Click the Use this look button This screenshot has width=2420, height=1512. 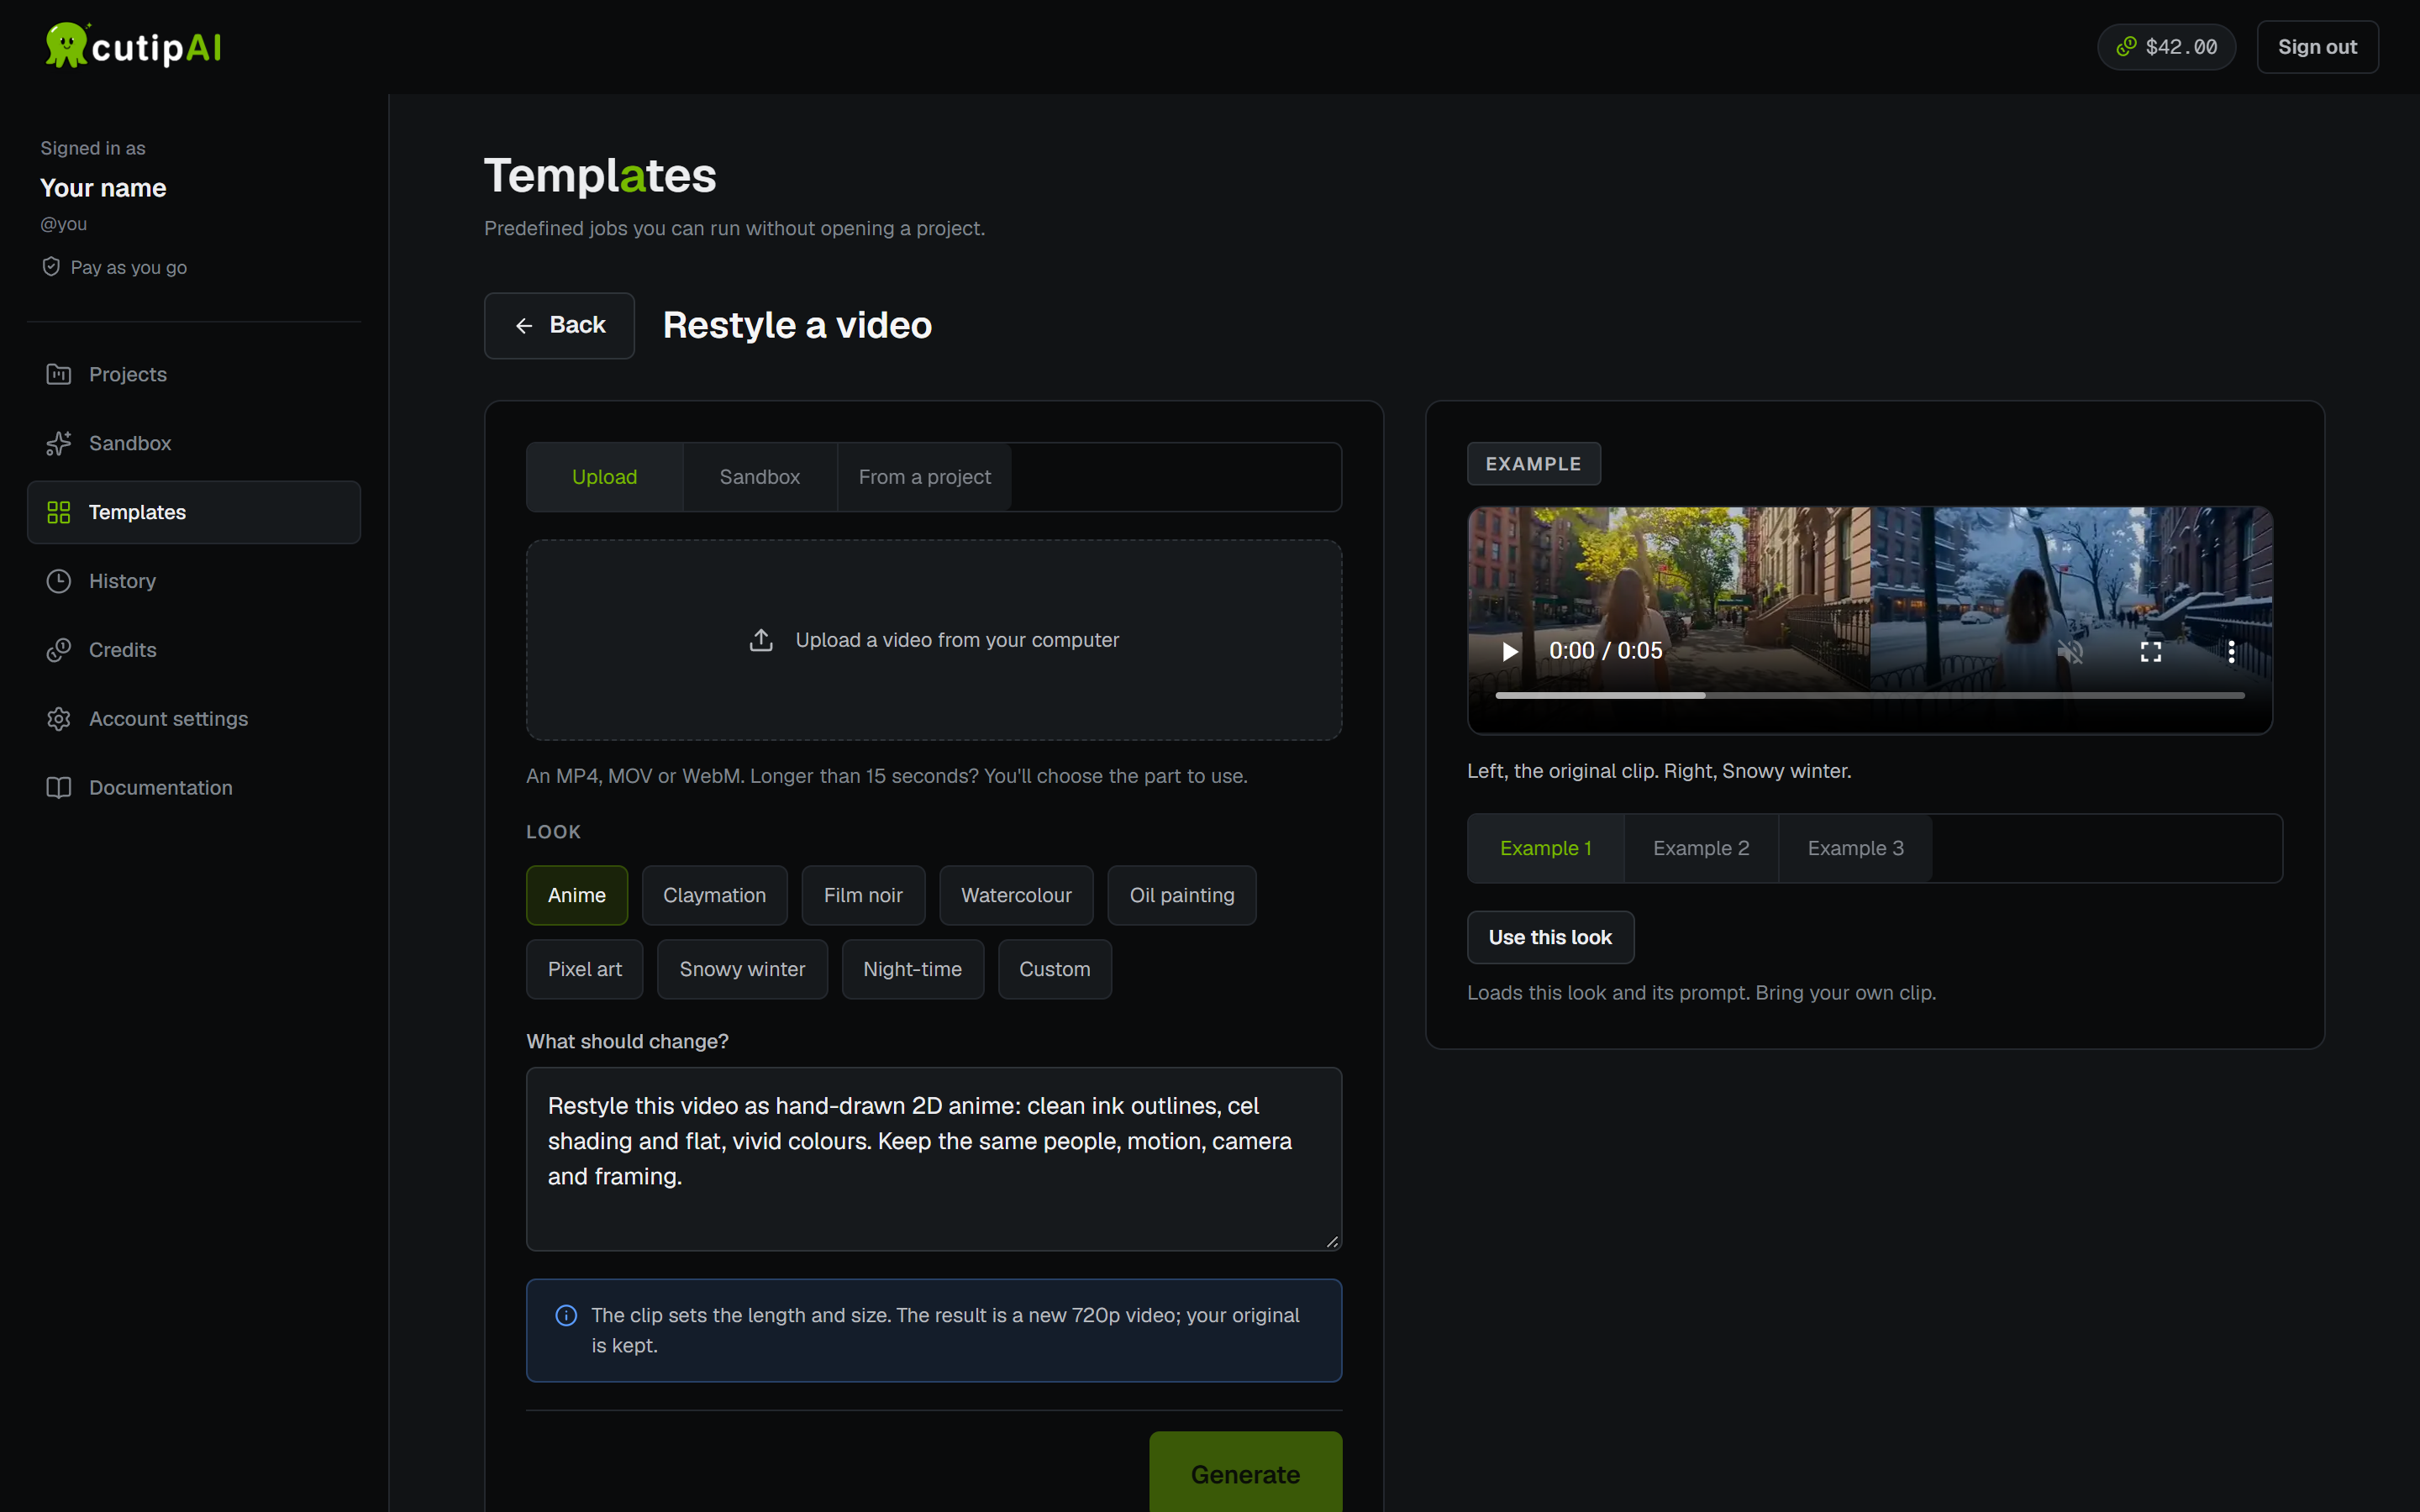point(1550,937)
